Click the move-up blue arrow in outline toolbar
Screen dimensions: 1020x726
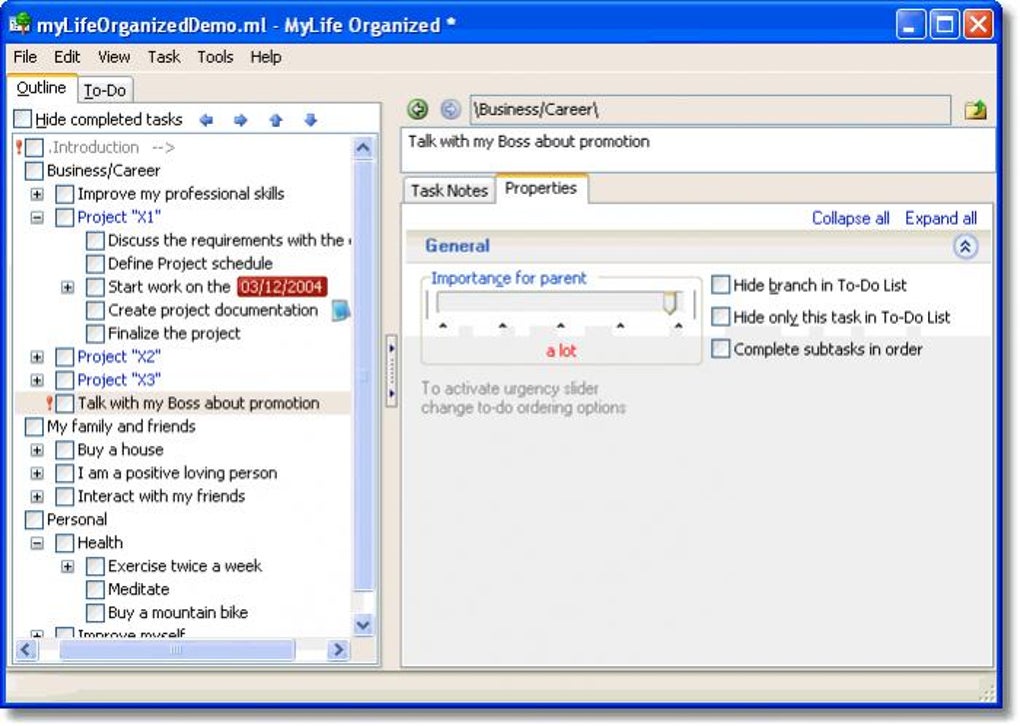click(276, 120)
